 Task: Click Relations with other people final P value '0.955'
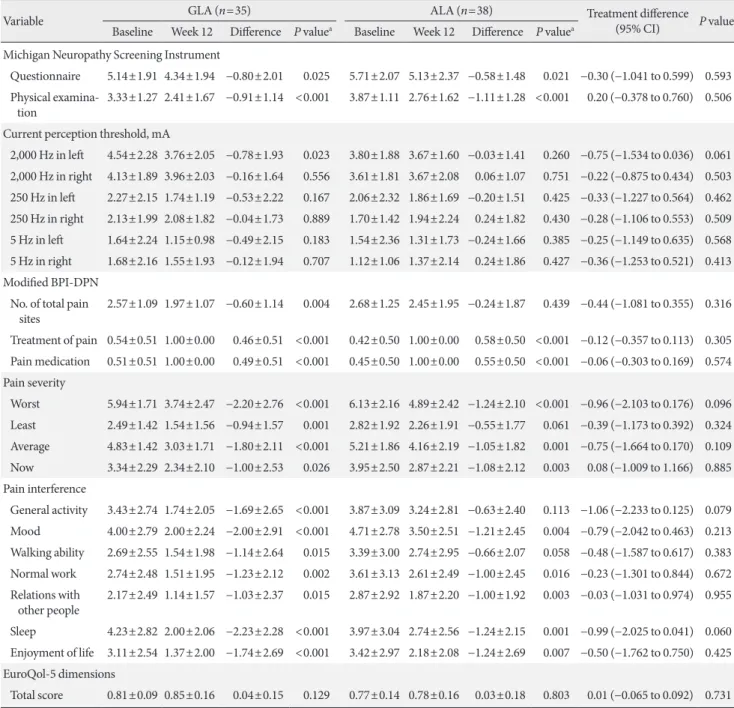pyautogui.click(x=718, y=595)
